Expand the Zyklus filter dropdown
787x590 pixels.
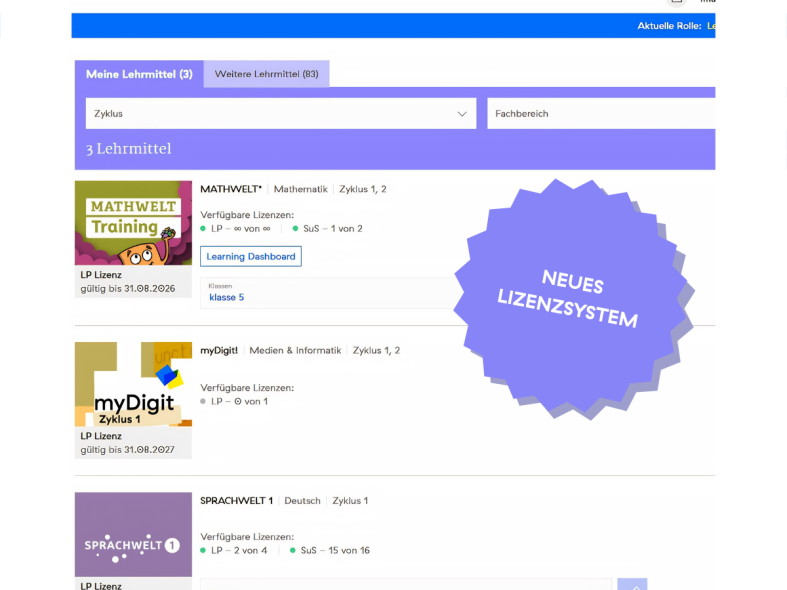(281, 113)
